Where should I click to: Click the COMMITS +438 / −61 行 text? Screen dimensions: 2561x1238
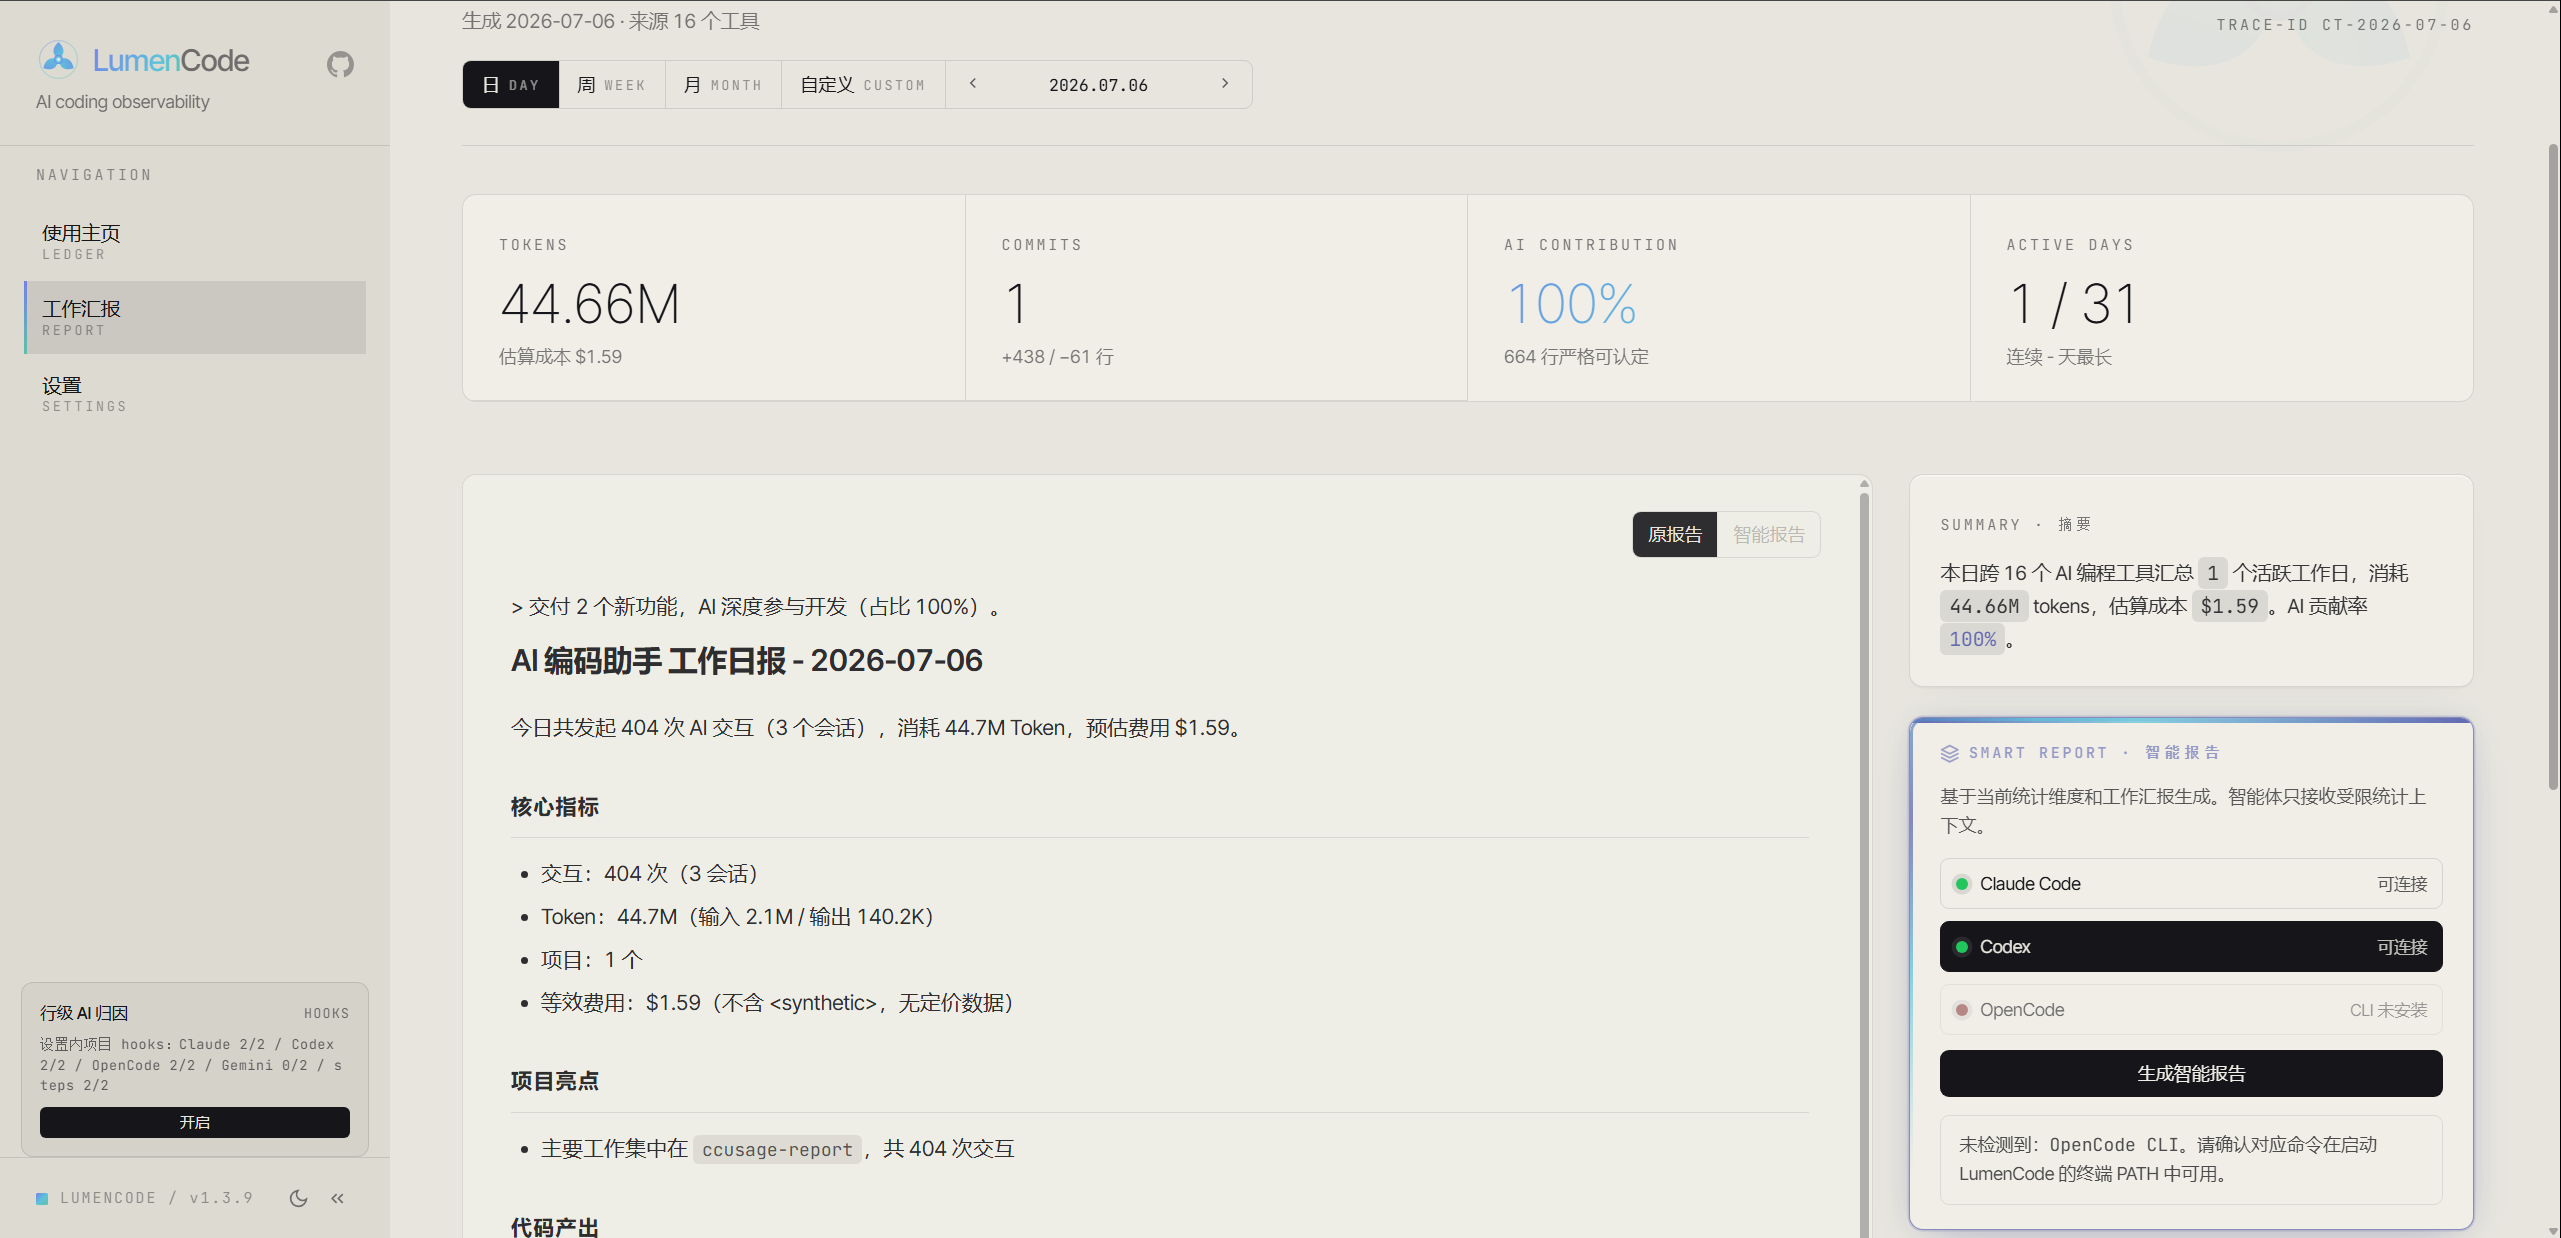1058,357
